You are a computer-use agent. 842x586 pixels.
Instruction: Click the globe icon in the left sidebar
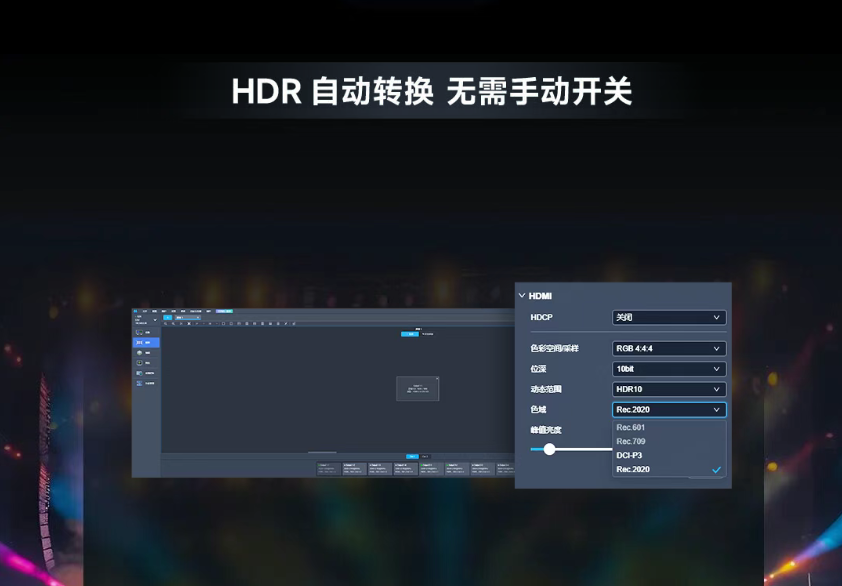tap(140, 353)
